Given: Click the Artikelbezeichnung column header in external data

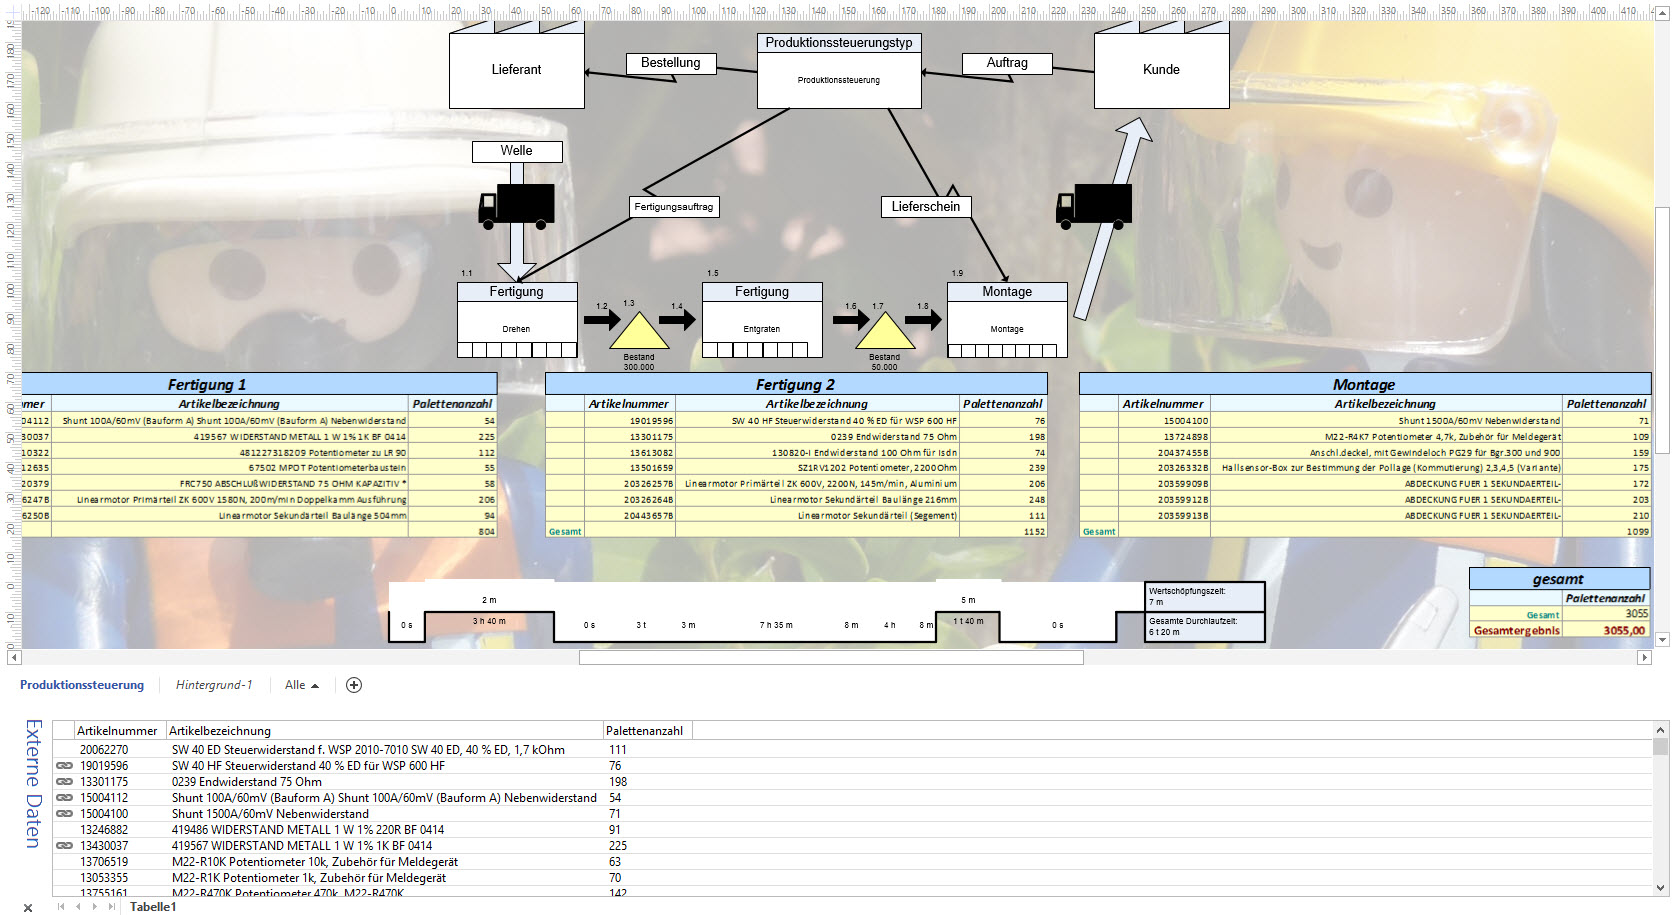Looking at the screenshot, I should pos(220,731).
